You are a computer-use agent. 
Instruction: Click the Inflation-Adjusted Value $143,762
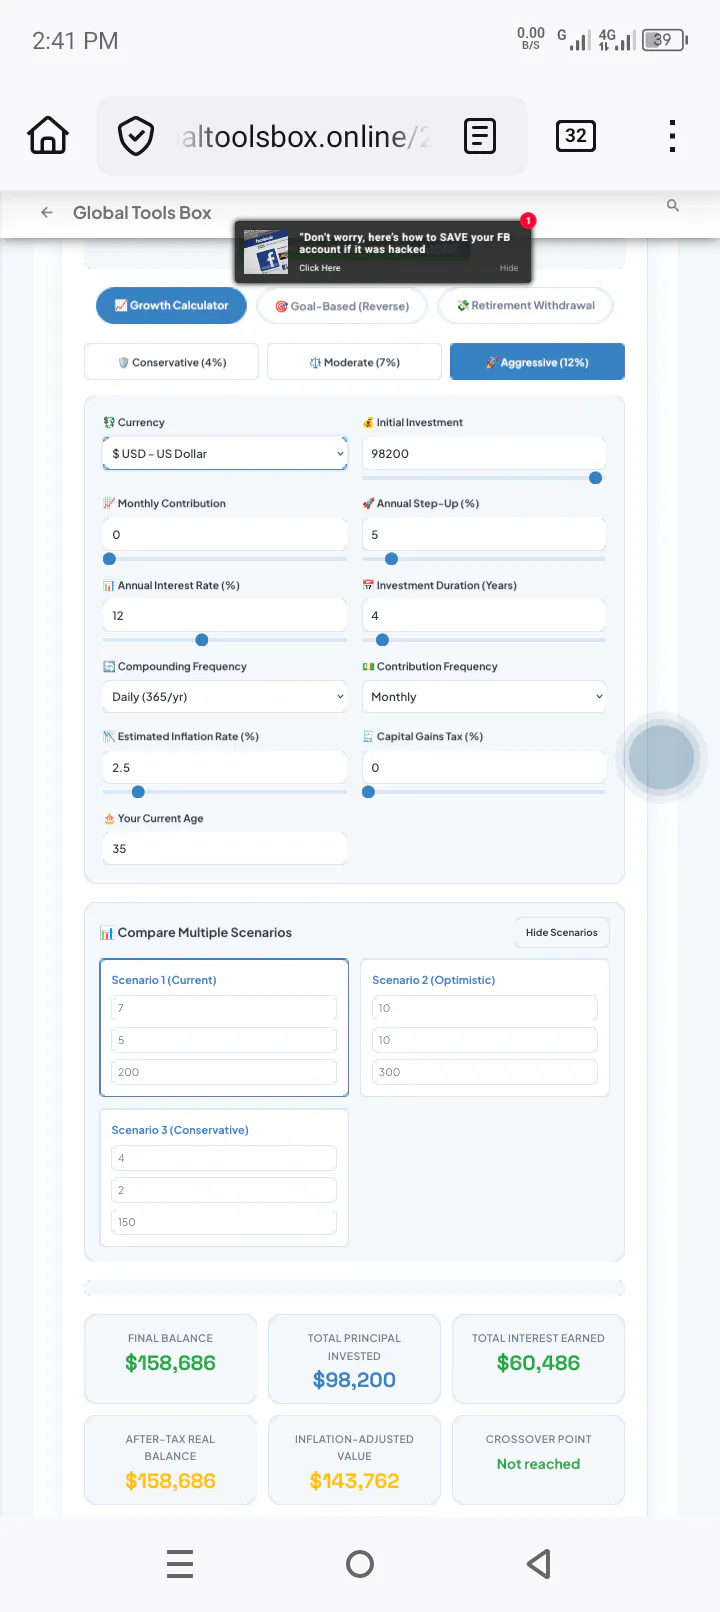(x=354, y=1481)
